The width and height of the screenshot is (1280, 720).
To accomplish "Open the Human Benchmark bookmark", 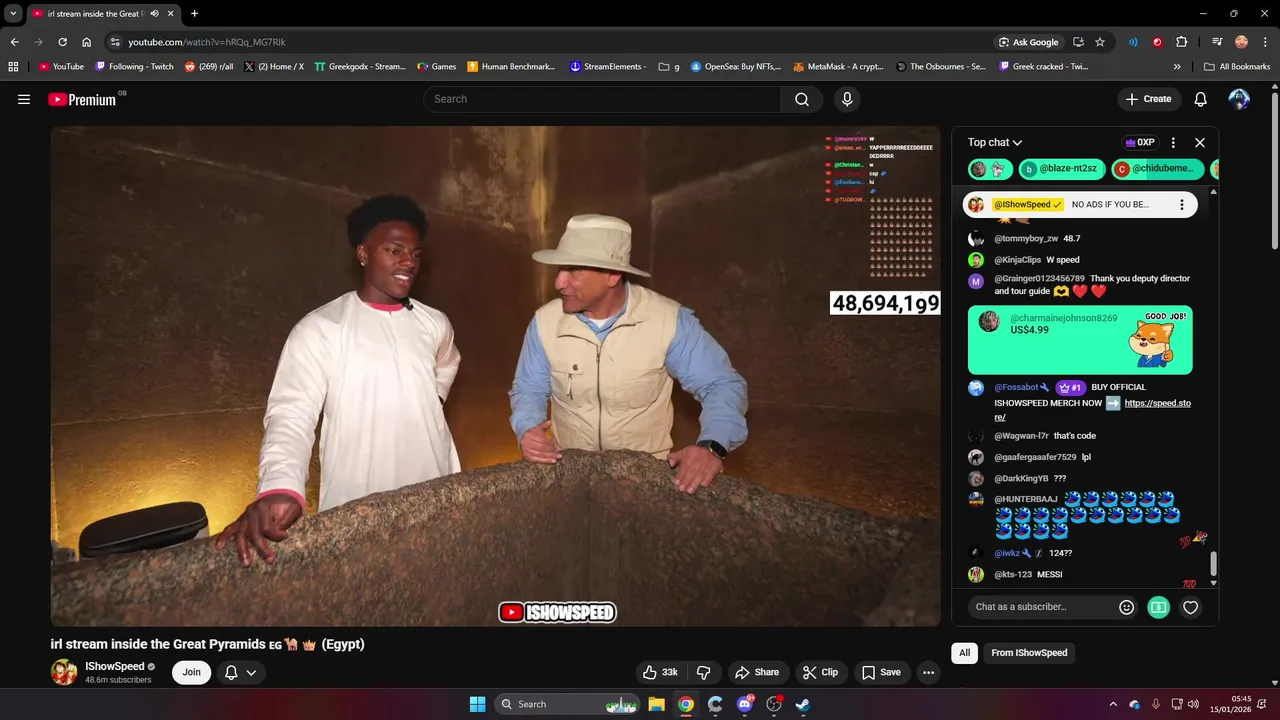I will point(511,67).
